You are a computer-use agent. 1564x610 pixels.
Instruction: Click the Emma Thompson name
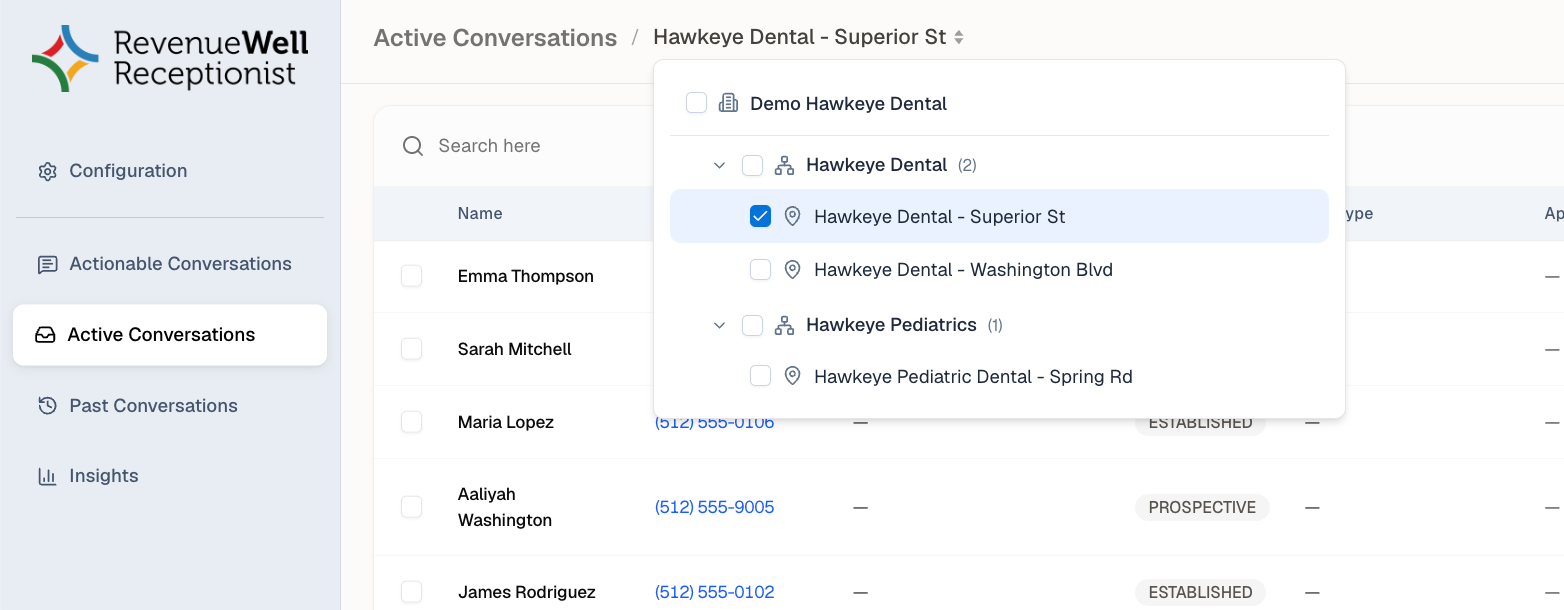click(526, 276)
